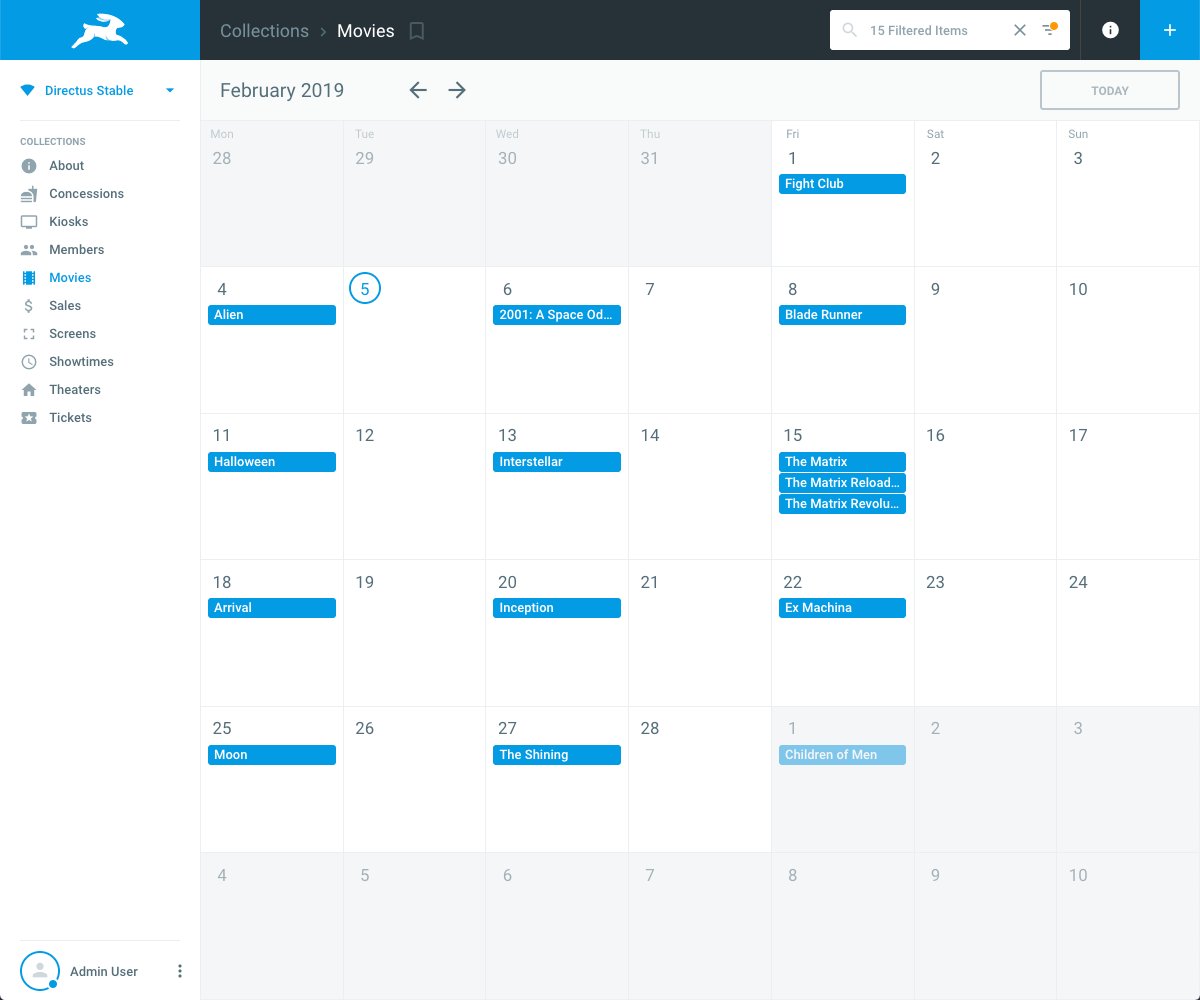Click the Admin User avatar
The image size is (1200, 1000).
[x=40, y=971]
